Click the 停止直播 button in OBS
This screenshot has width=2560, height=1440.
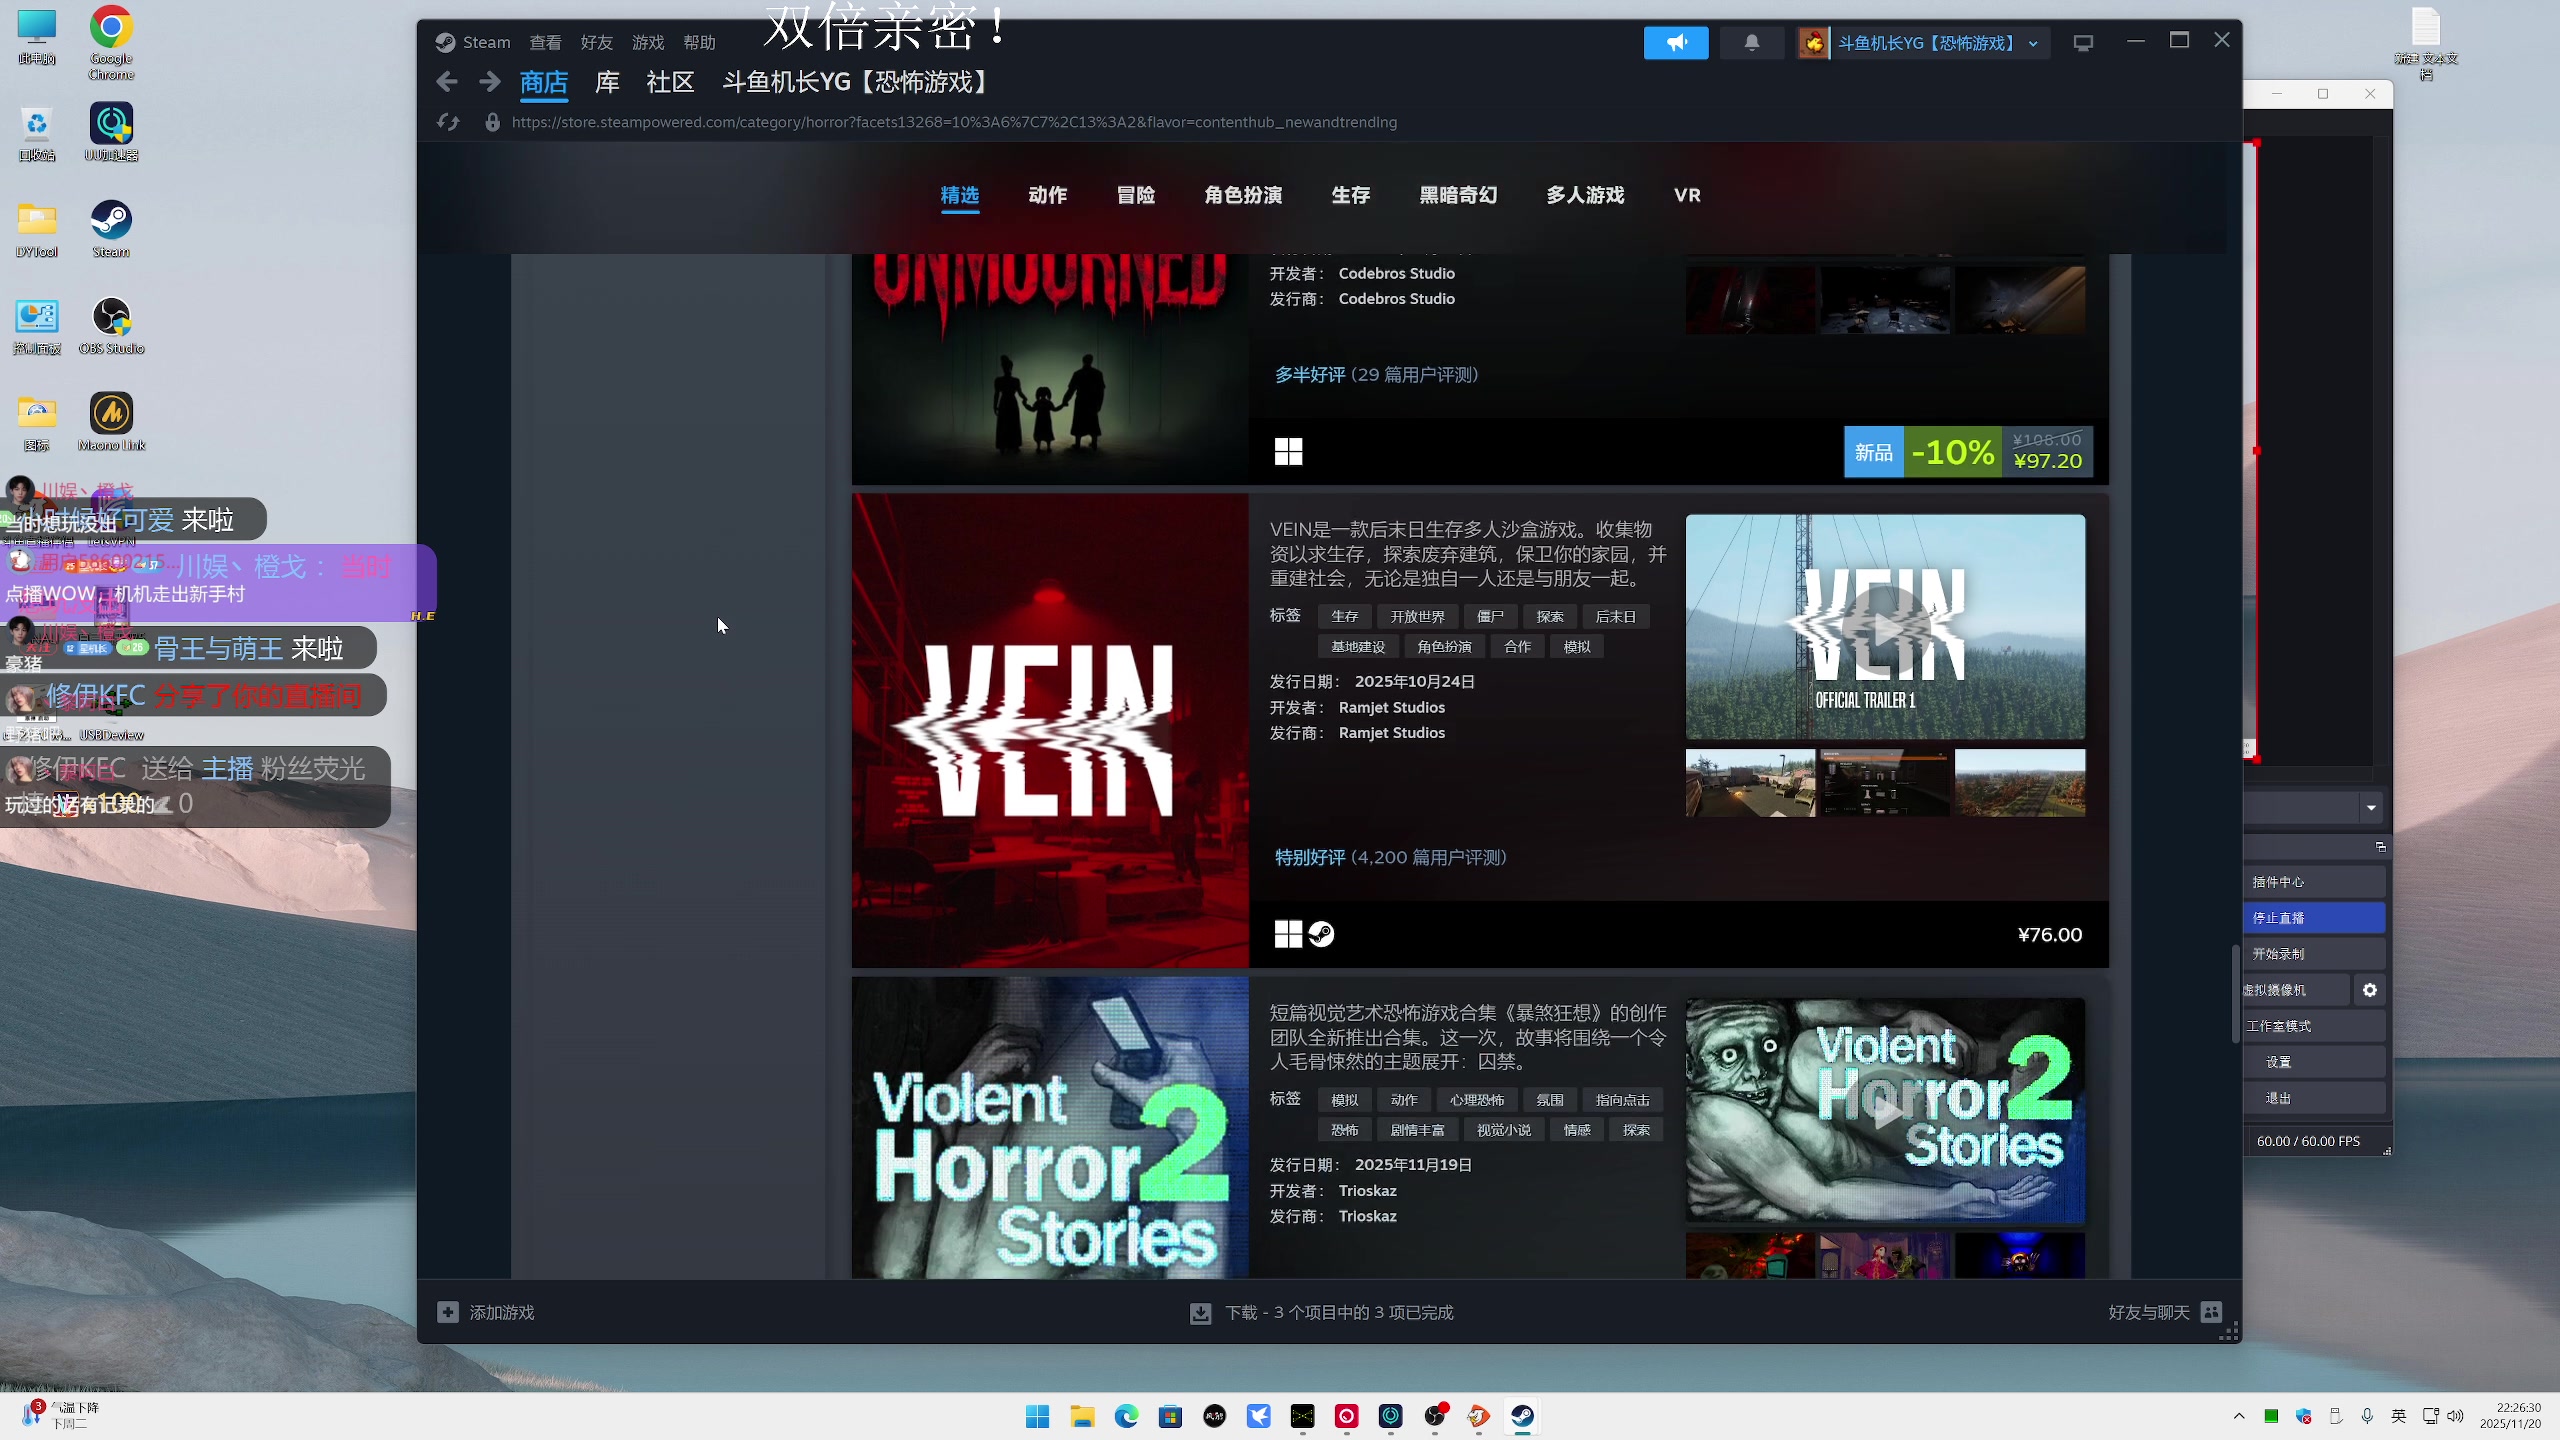(x=2312, y=918)
